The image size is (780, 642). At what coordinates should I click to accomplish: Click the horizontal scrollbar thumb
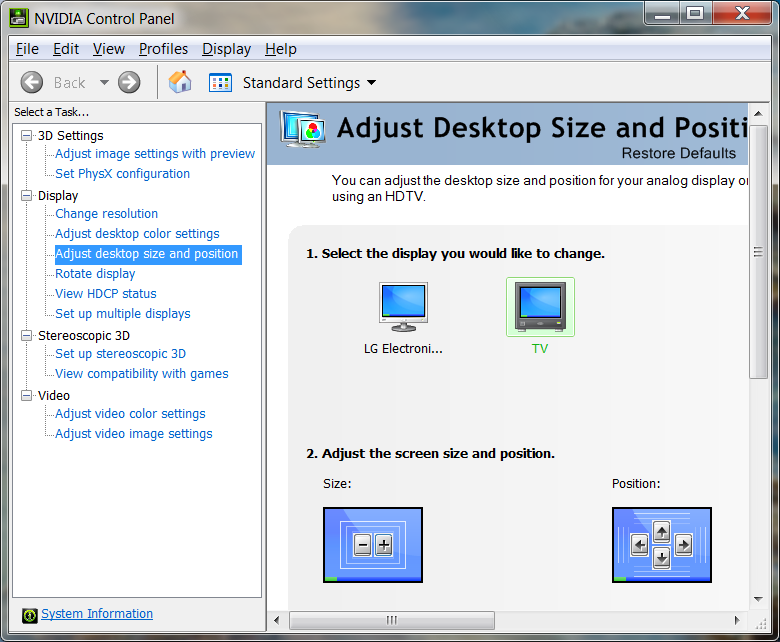[392, 620]
